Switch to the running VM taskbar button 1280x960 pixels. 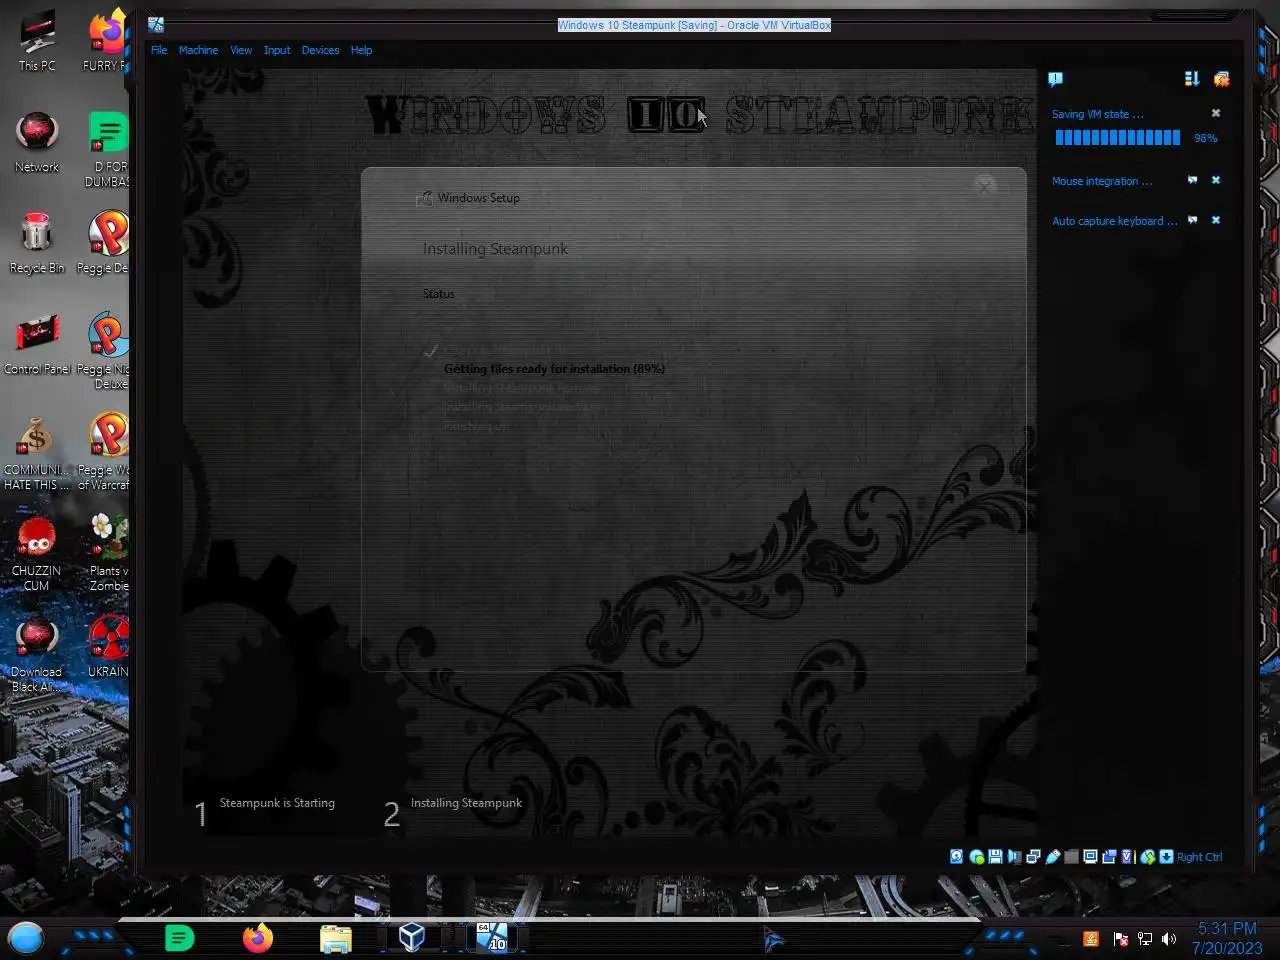tap(491, 937)
